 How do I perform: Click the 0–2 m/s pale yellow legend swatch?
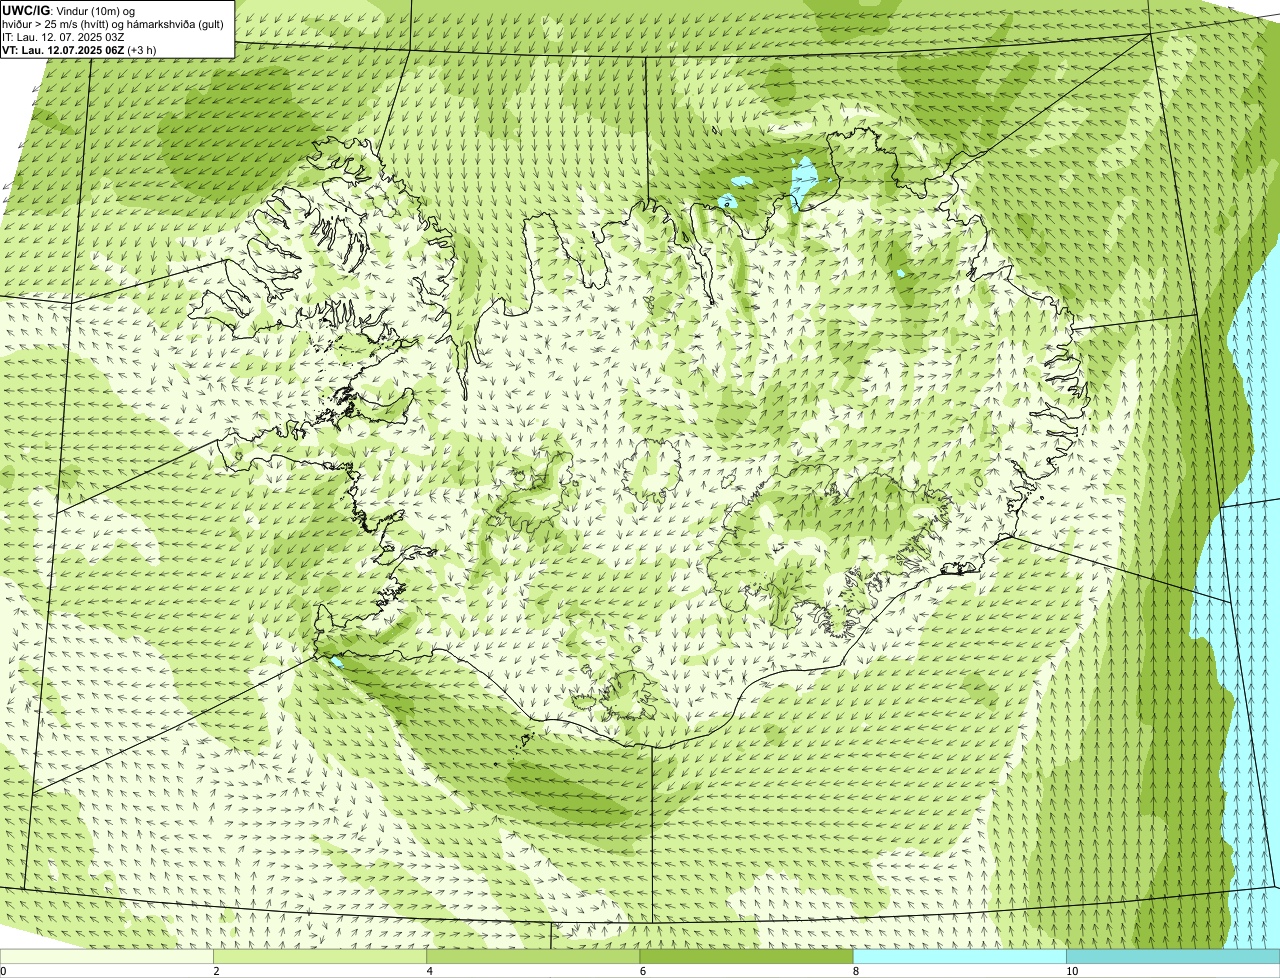[106, 957]
